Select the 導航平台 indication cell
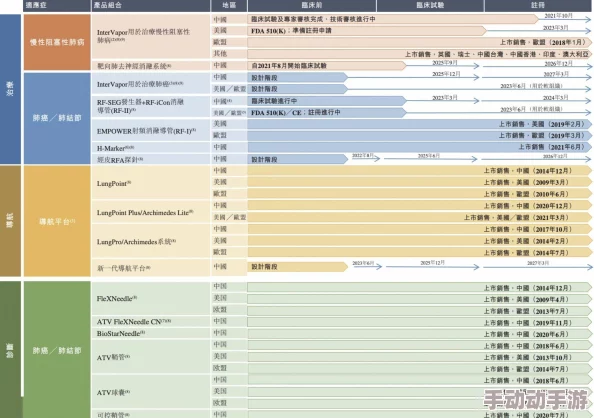The image size is (594, 418). pos(57,221)
